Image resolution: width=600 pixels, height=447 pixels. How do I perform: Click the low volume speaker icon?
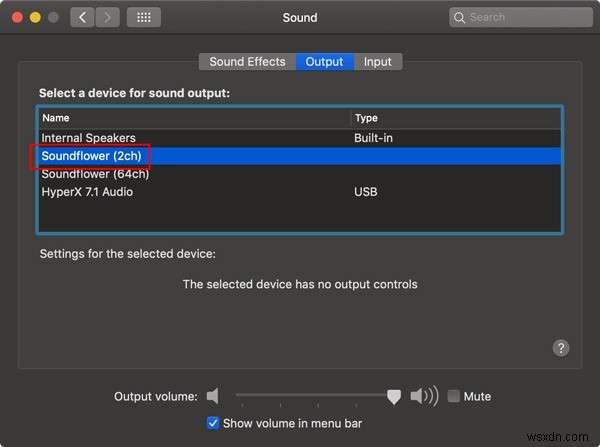[213, 396]
